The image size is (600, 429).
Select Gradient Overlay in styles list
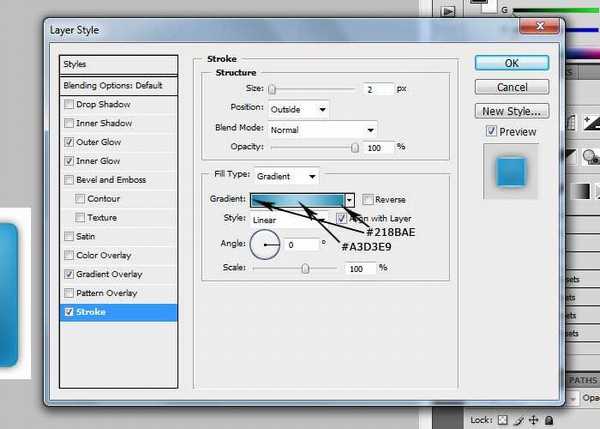pyautogui.click(x=109, y=274)
